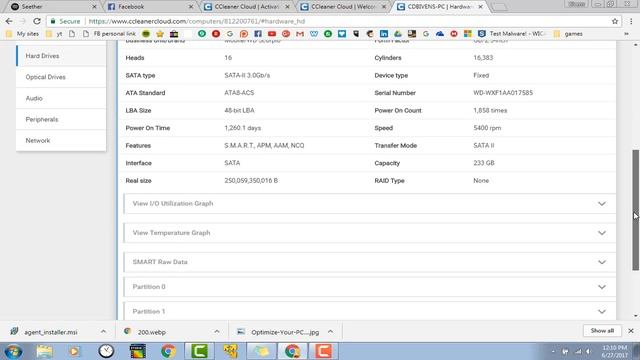Expand the Partition 1 section
The image size is (640, 360).
(369, 311)
